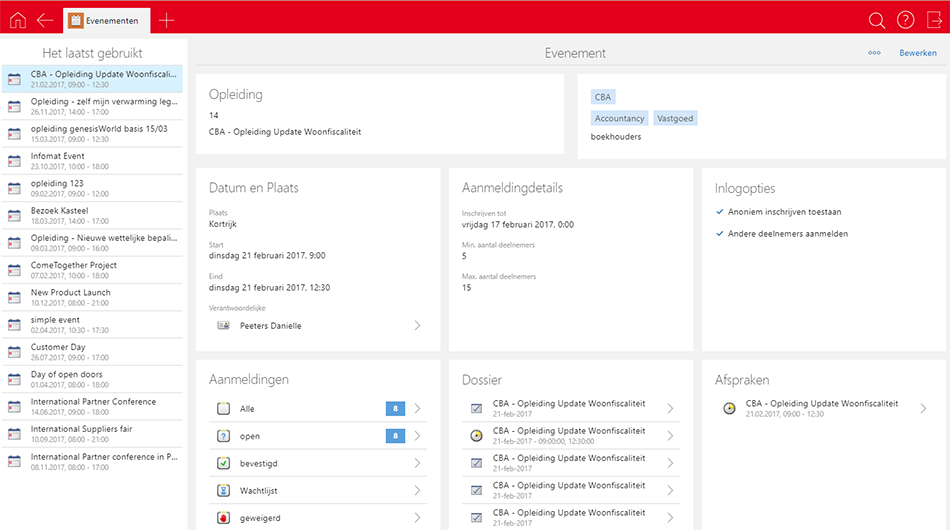Click calendar icon beside Customer Day
The width and height of the screenshot is (950, 530).
[14, 352]
